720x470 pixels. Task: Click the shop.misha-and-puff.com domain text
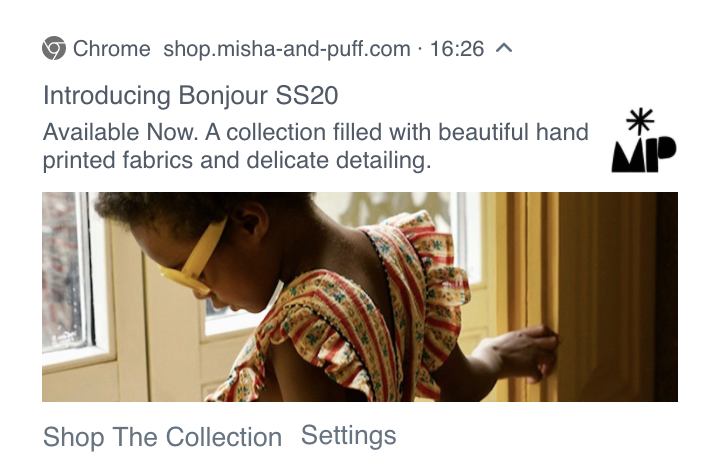[x=287, y=49]
